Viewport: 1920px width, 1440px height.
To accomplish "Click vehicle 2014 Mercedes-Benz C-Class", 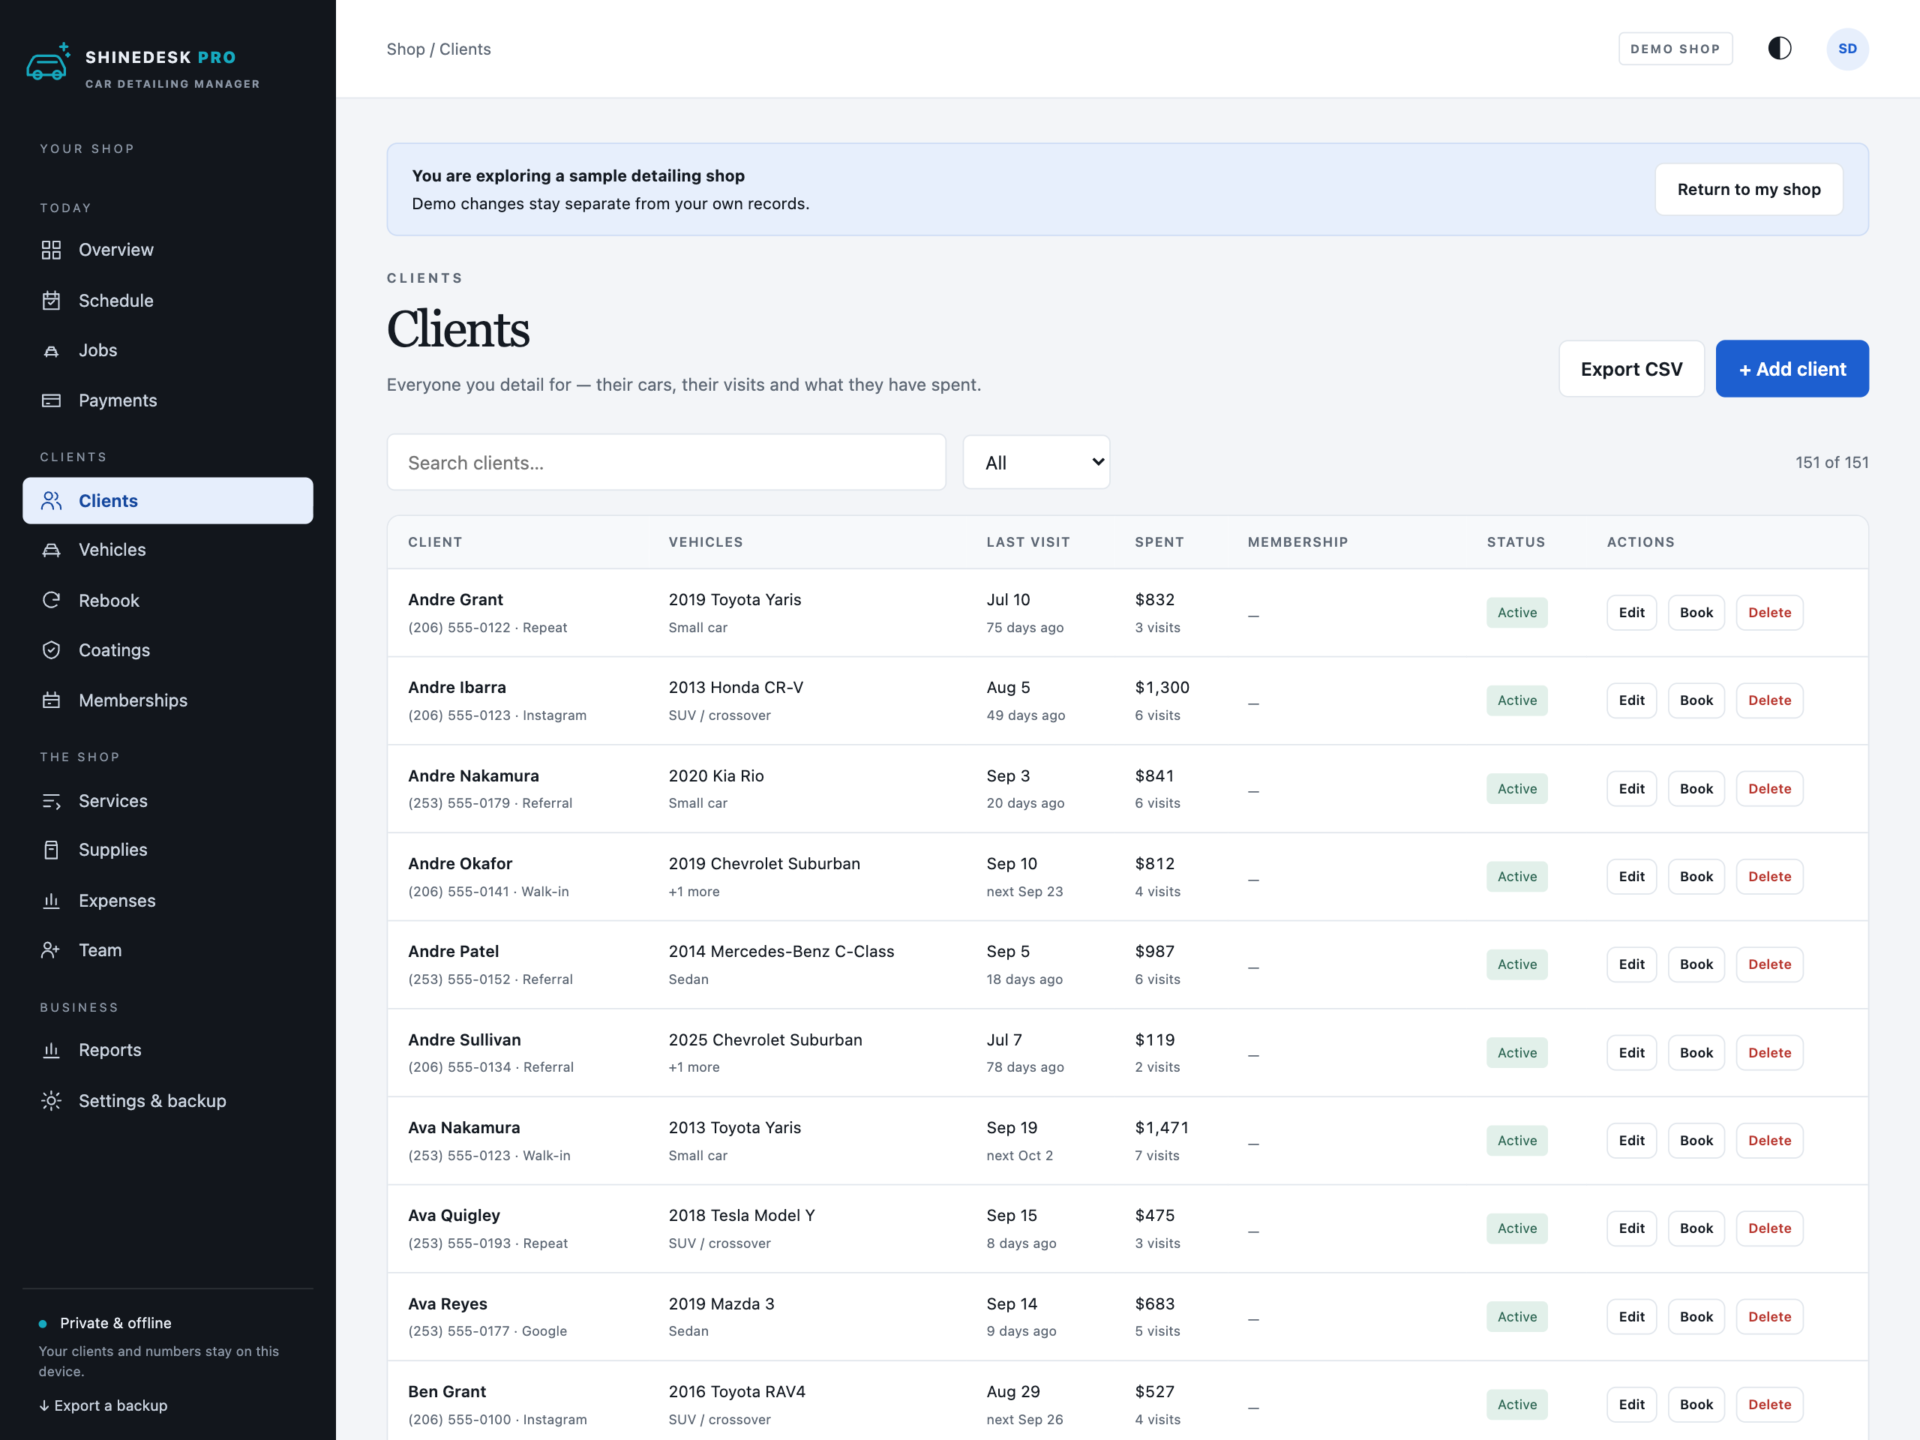I will 781,952.
